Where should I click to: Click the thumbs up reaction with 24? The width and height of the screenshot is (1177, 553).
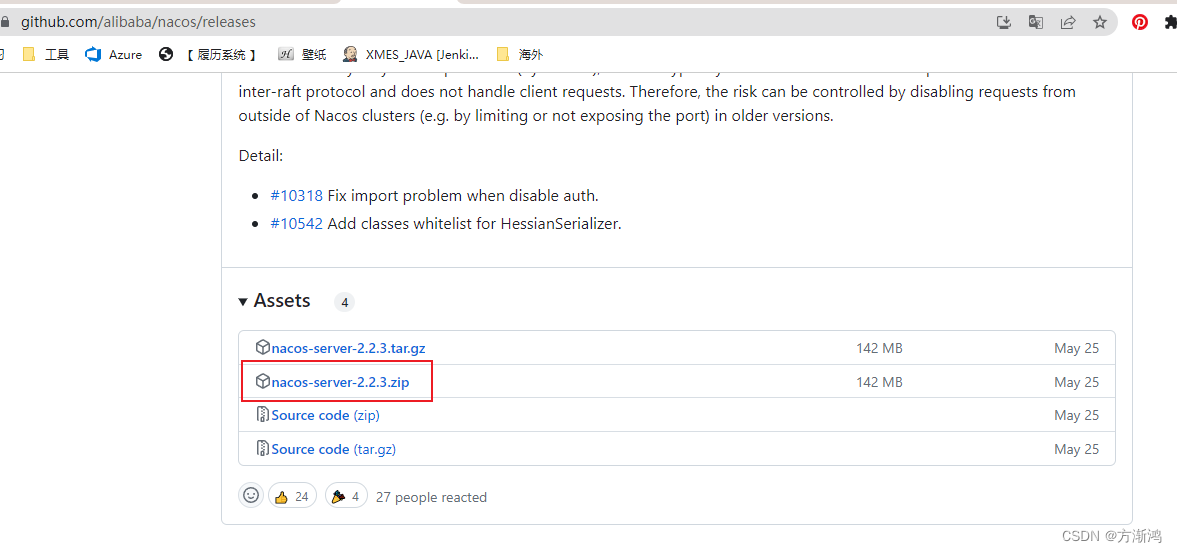click(x=292, y=497)
